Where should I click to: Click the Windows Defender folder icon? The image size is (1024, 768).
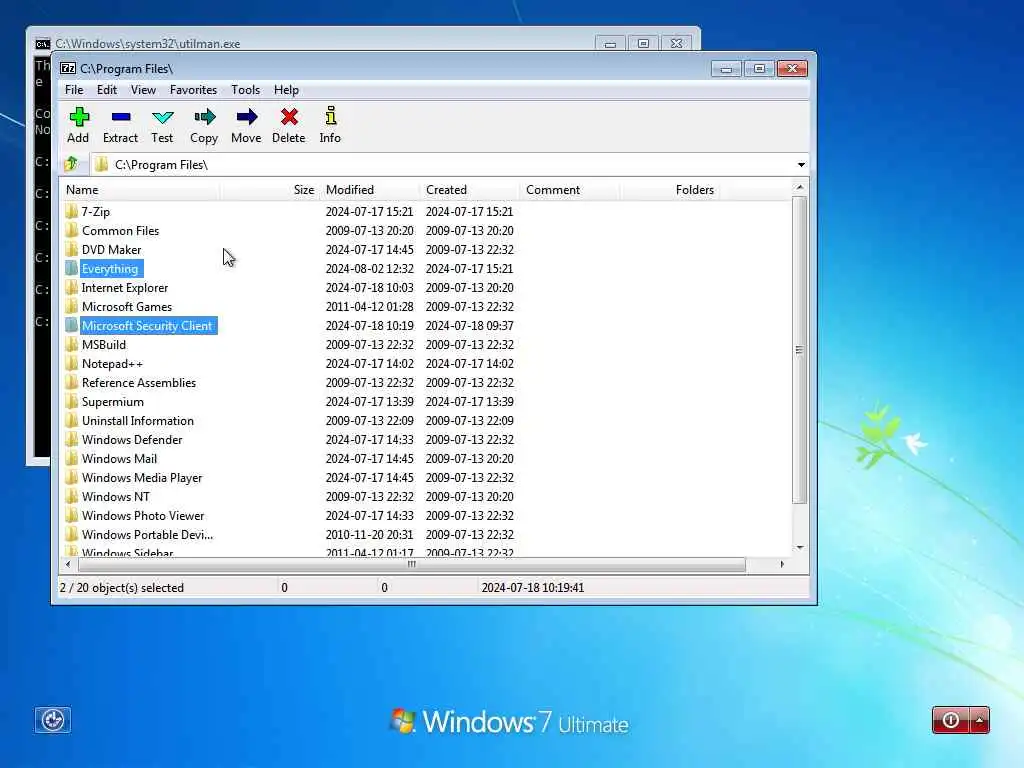(72, 440)
